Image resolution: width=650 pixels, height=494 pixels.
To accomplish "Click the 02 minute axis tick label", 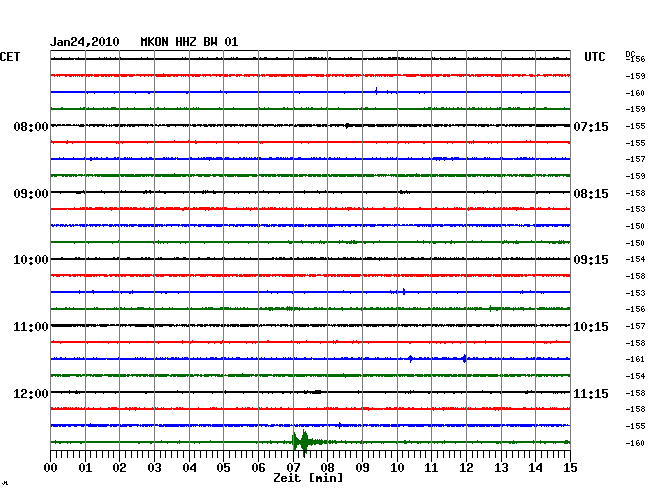I will pos(119,467).
